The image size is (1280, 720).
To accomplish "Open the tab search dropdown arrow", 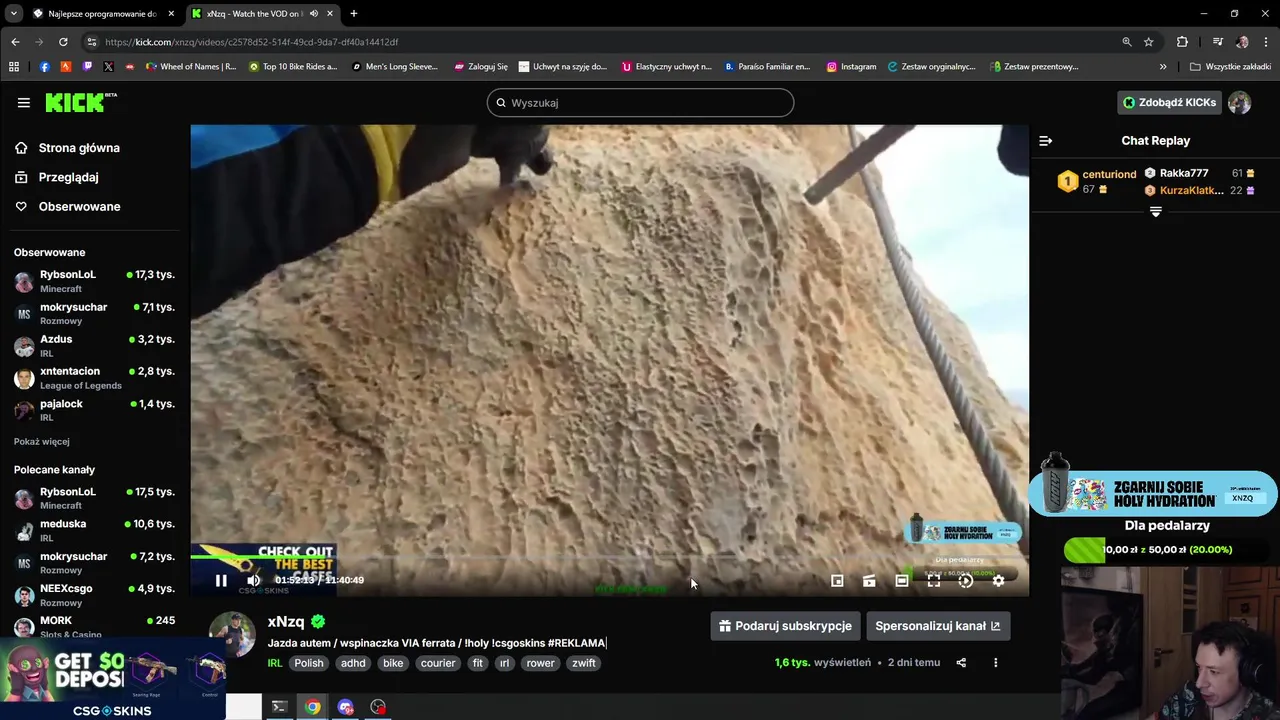I will [13, 14].
